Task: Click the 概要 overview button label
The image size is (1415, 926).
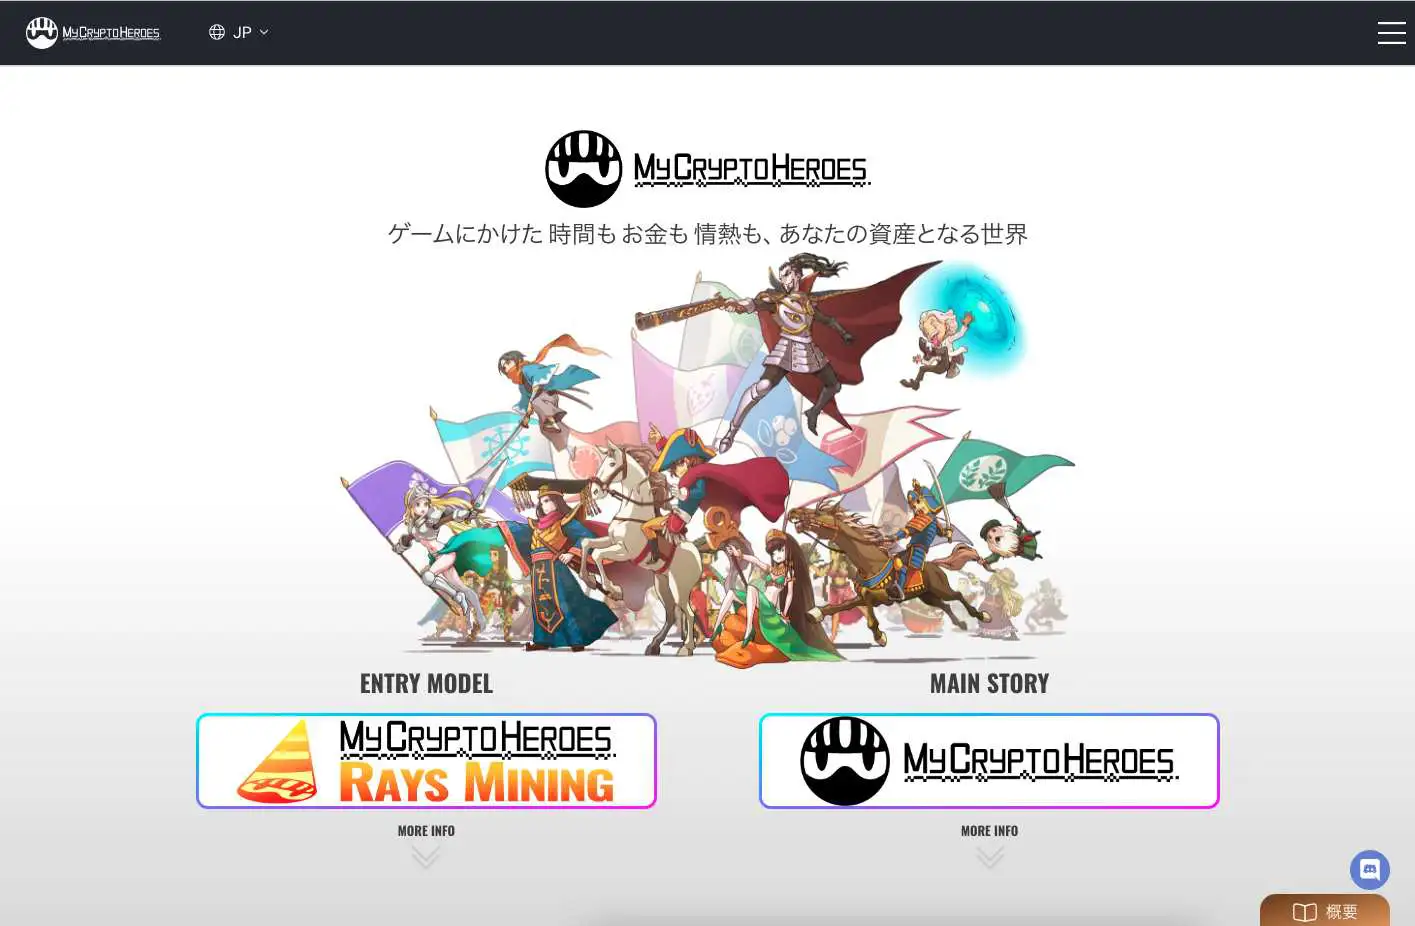Action: point(1341,912)
